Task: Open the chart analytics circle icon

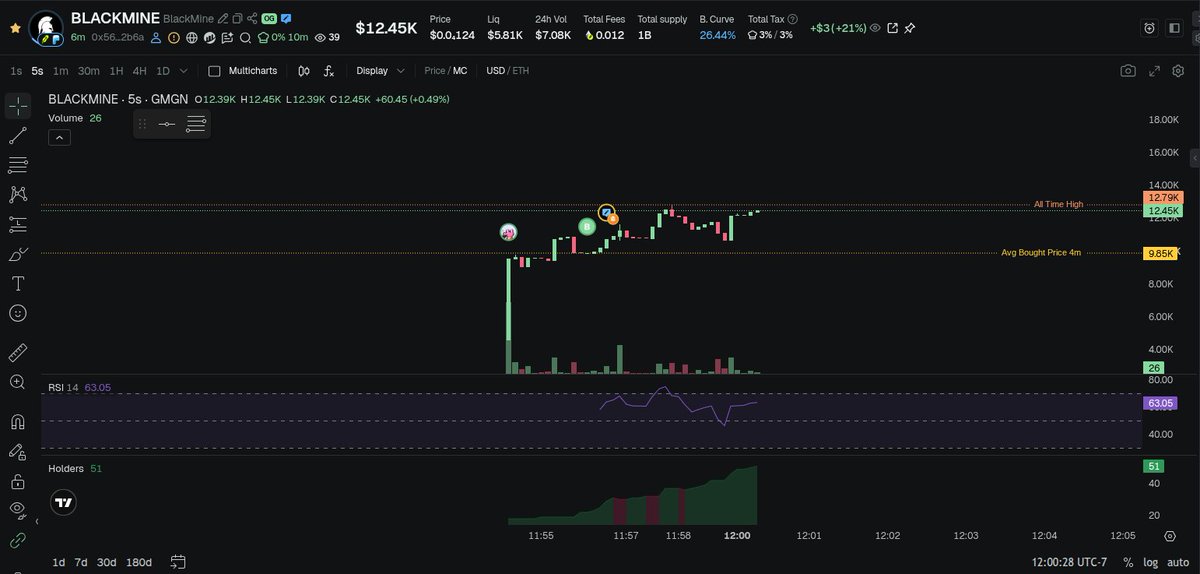Action: [210, 37]
